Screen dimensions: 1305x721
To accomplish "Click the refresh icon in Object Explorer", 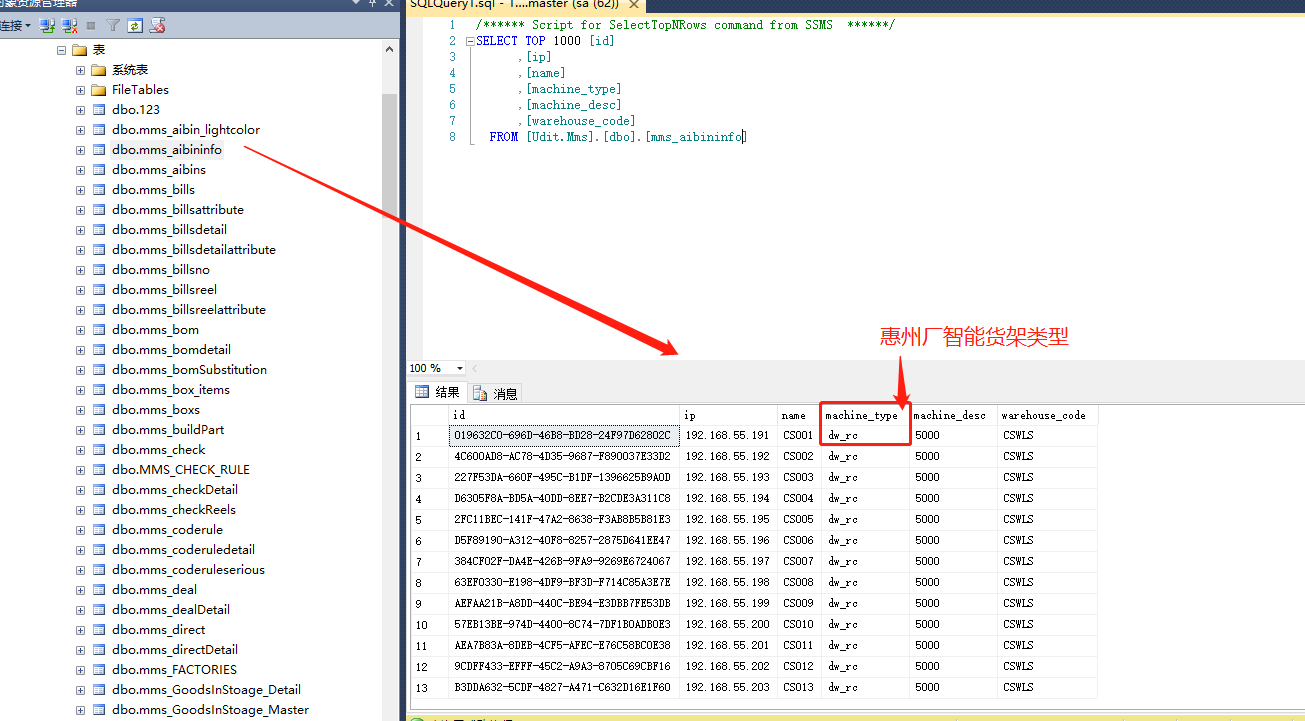I will [x=135, y=25].
